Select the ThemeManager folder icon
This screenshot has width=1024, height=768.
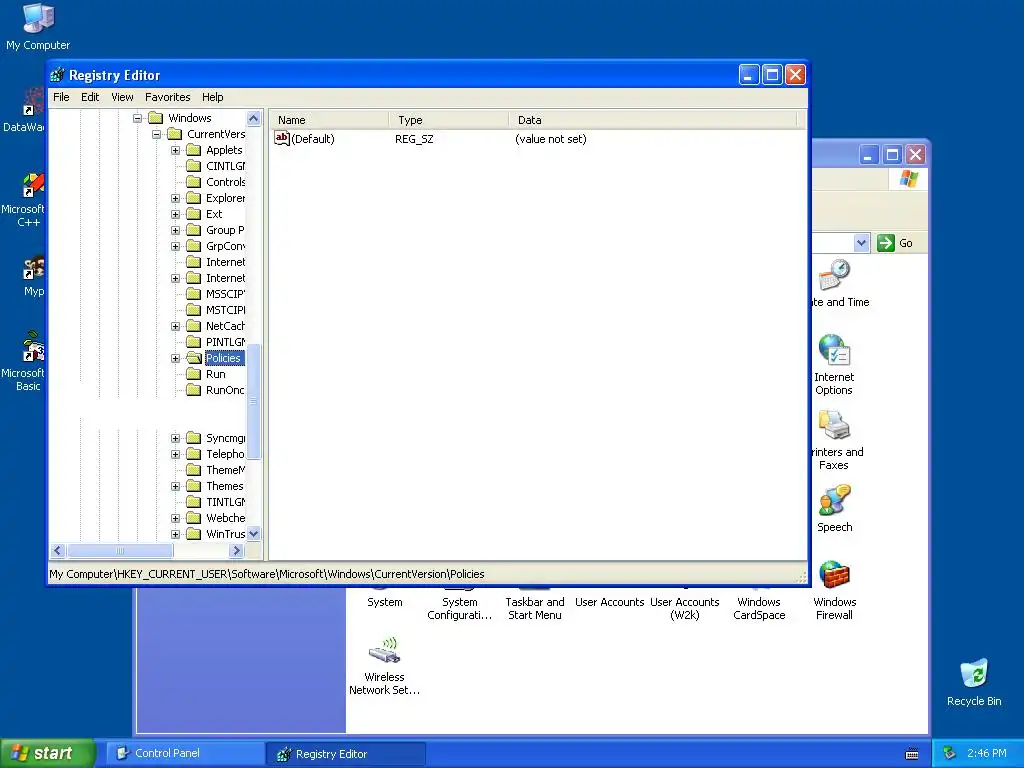(193, 470)
